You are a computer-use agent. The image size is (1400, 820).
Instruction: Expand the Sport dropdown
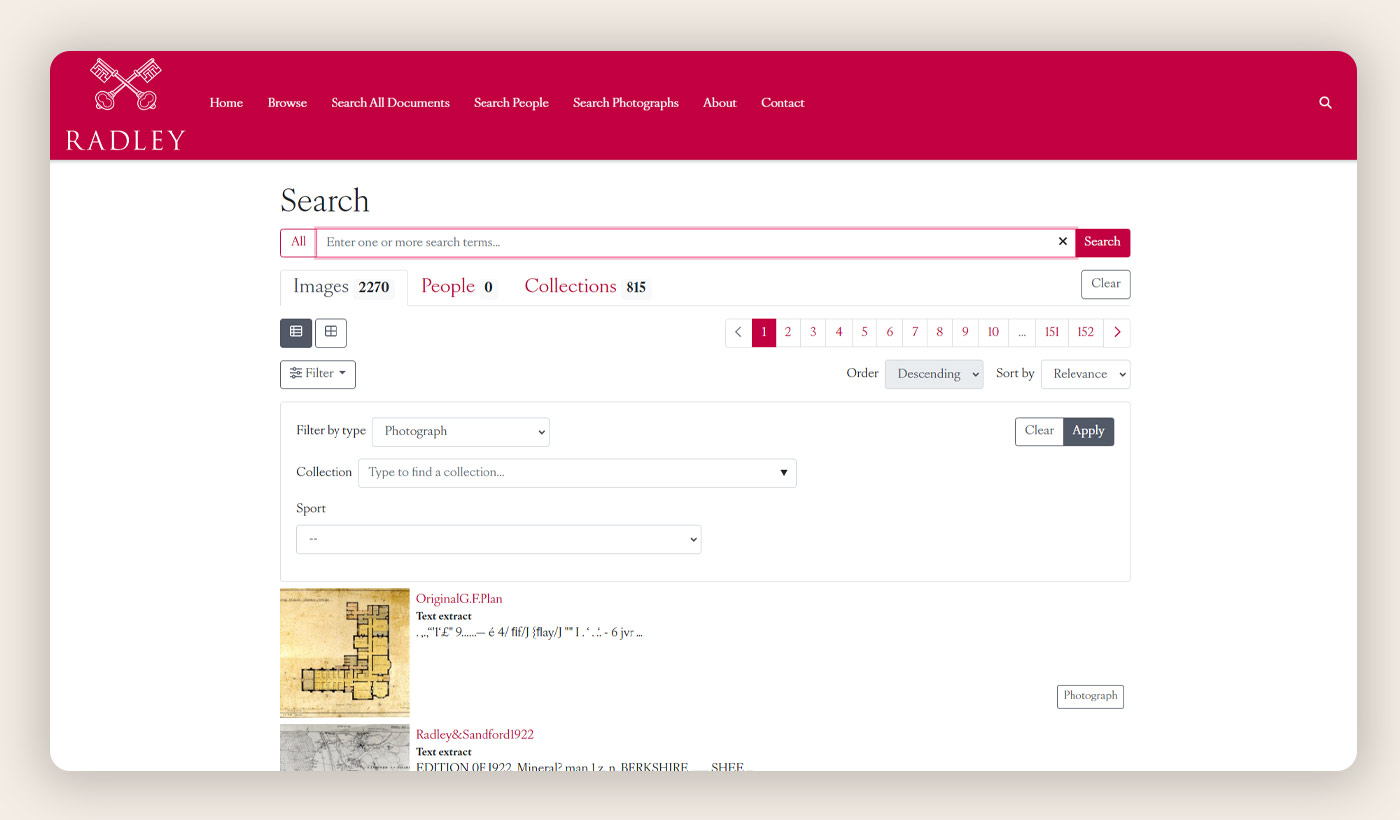click(498, 540)
